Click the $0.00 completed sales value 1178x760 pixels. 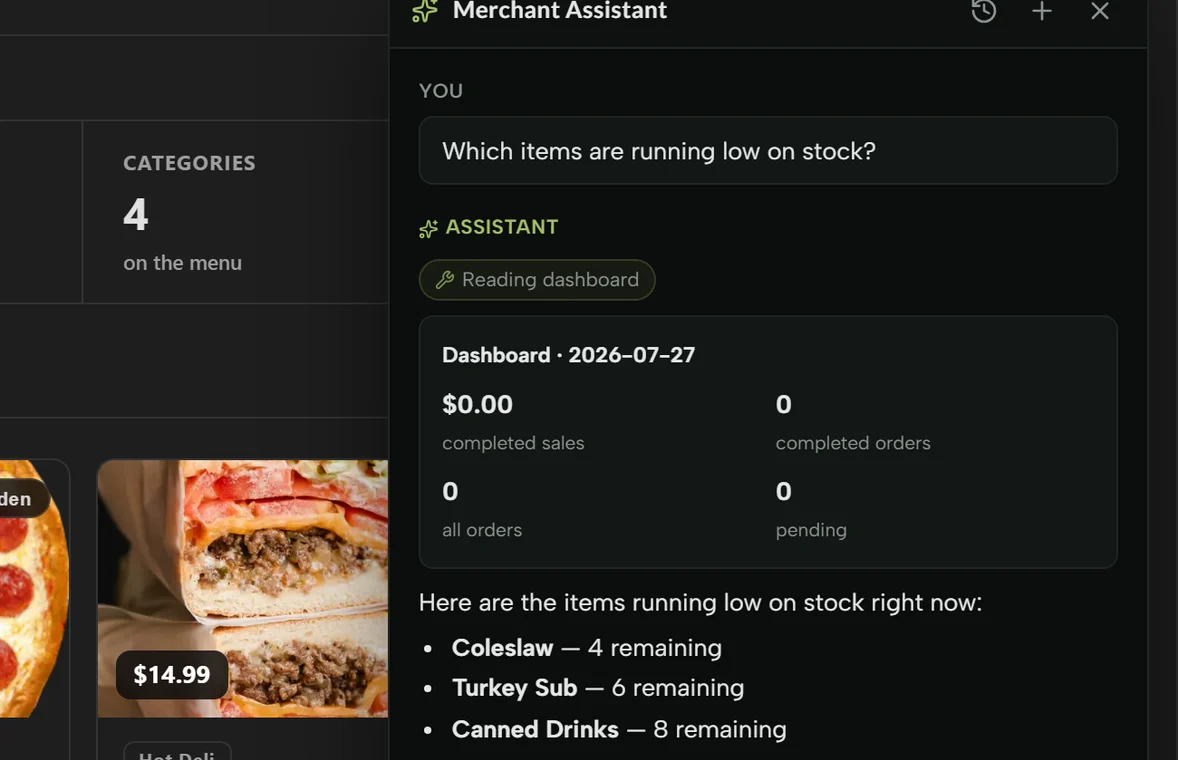click(x=477, y=404)
